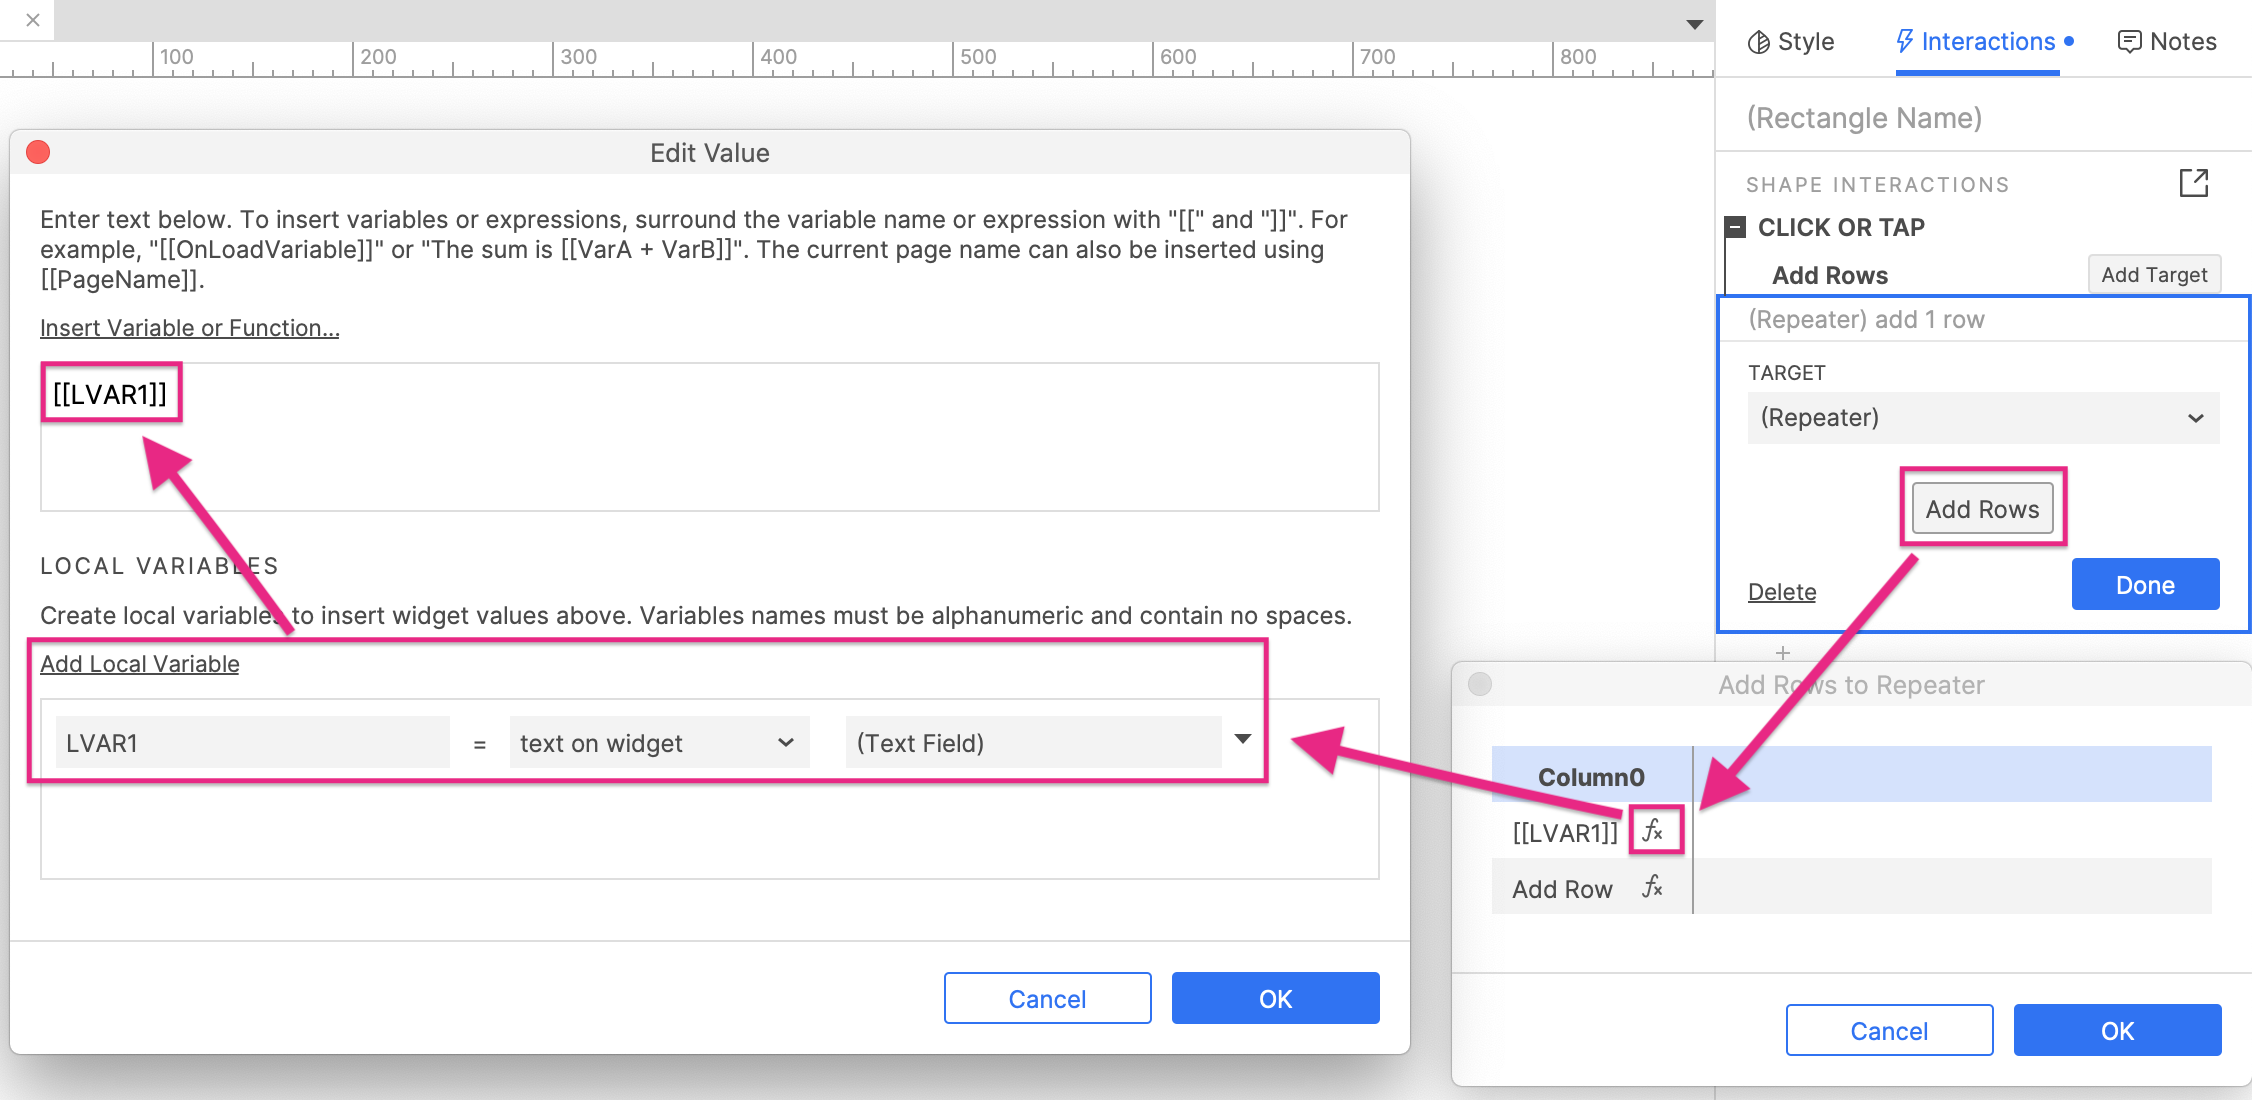Open the tab list dropdown arrow above the ruler
The image size is (2252, 1100).
(1694, 24)
